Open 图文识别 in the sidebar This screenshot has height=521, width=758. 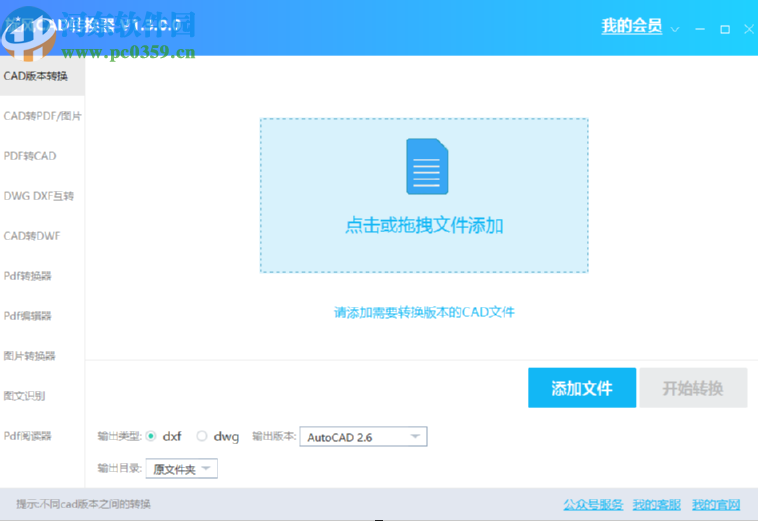(24, 396)
